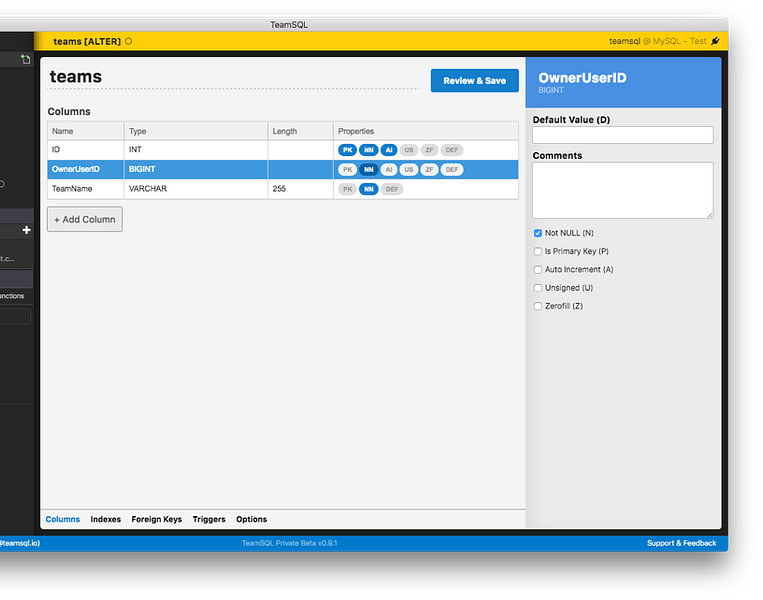Check the Is Primary Key (P) checkbox
This screenshot has width=763, height=600.
(x=538, y=251)
